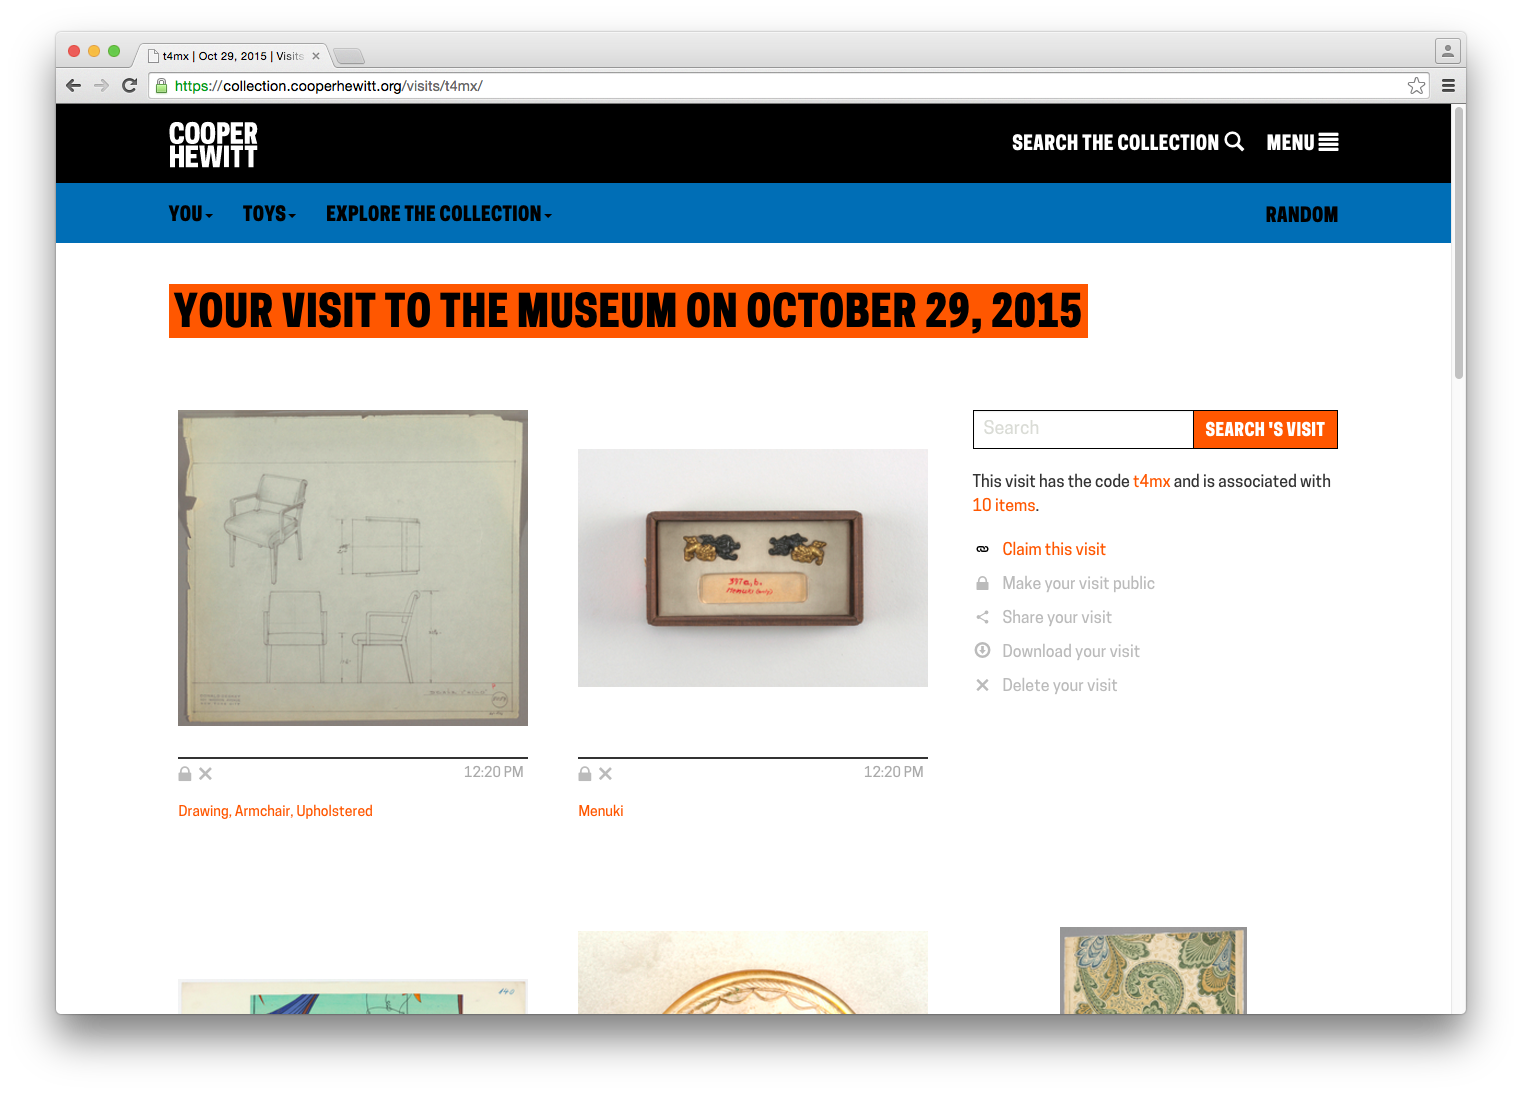
Task: Click the X icon under the Menuki item
Action: 605,774
